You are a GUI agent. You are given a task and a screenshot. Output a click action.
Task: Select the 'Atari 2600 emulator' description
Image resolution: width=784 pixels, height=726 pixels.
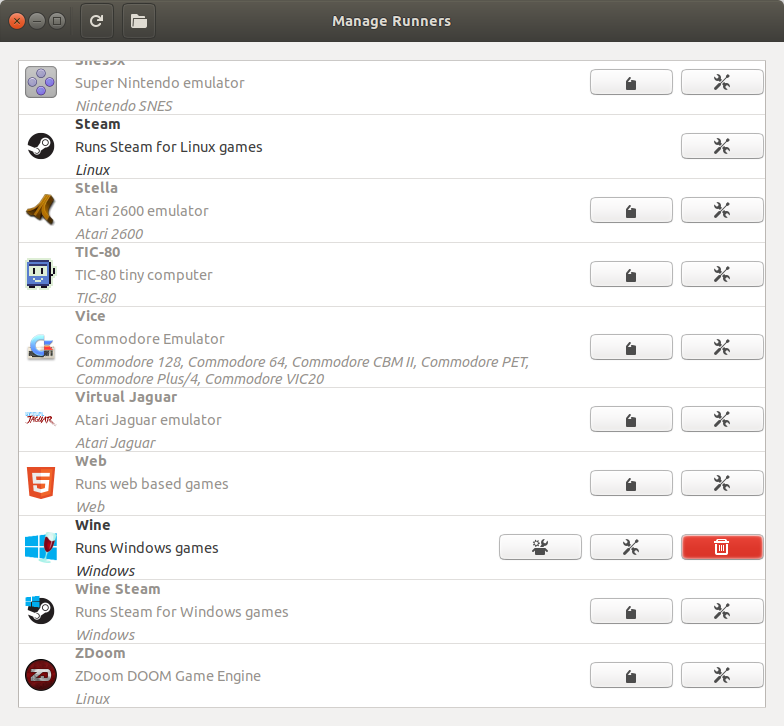coord(142,211)
